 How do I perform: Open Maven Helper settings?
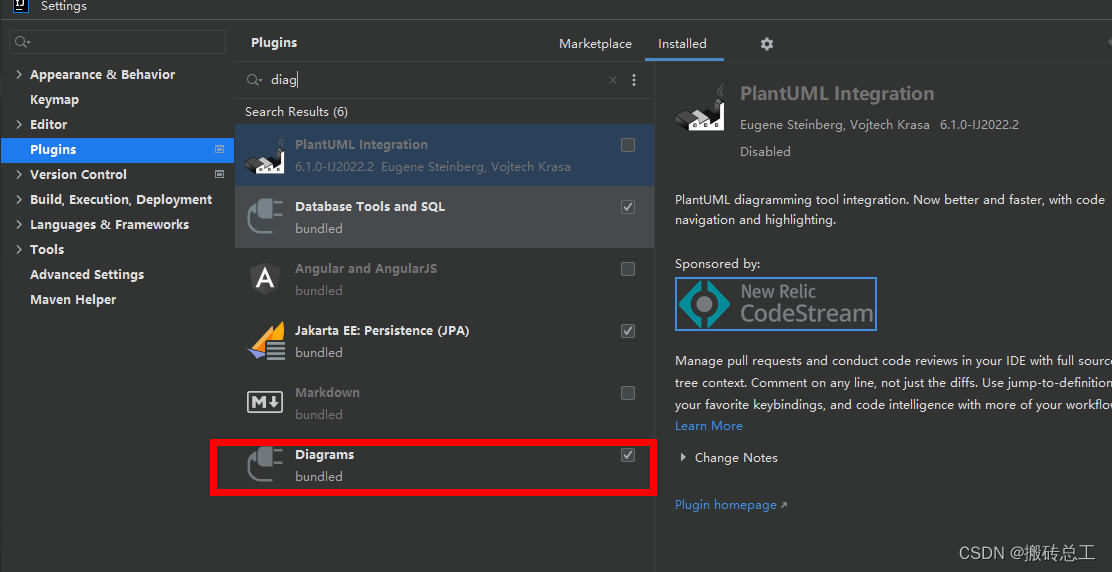(72, 300)
